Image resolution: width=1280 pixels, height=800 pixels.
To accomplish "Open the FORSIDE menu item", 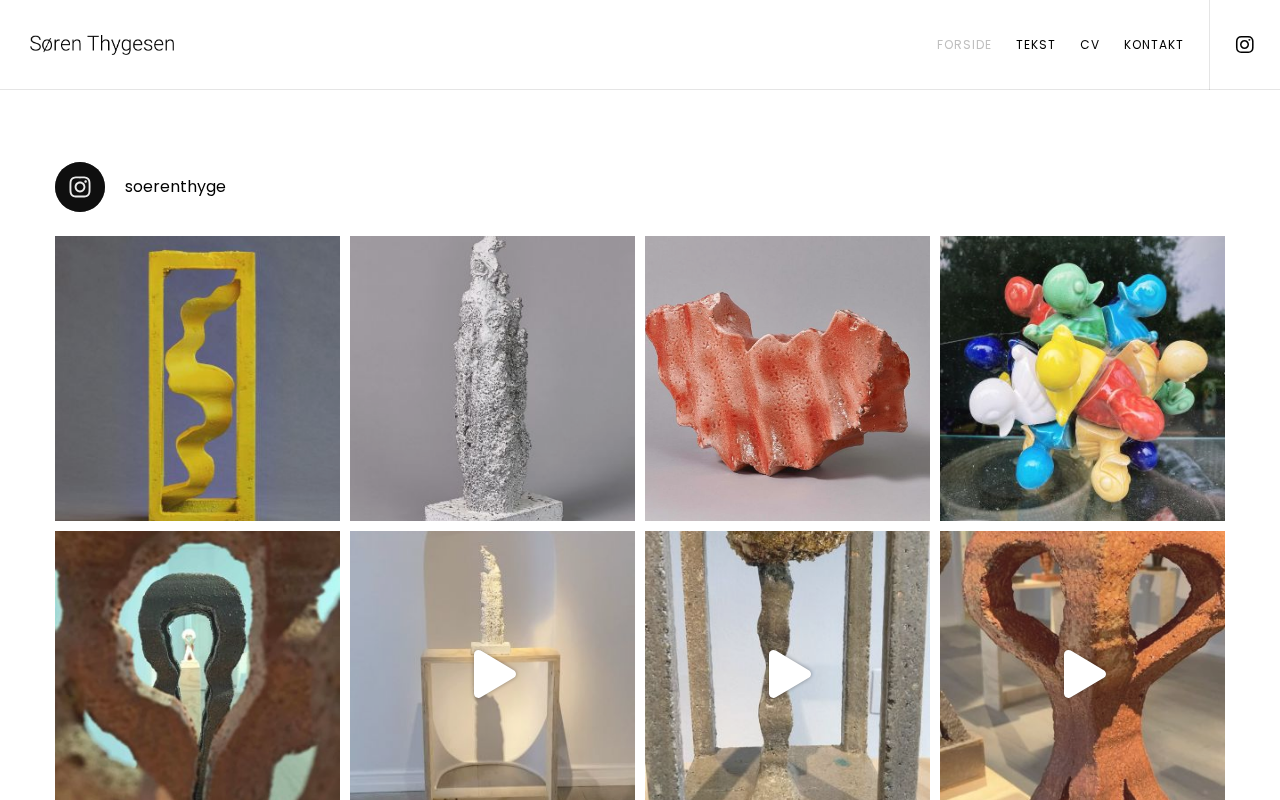I will (x=964, y=45).
